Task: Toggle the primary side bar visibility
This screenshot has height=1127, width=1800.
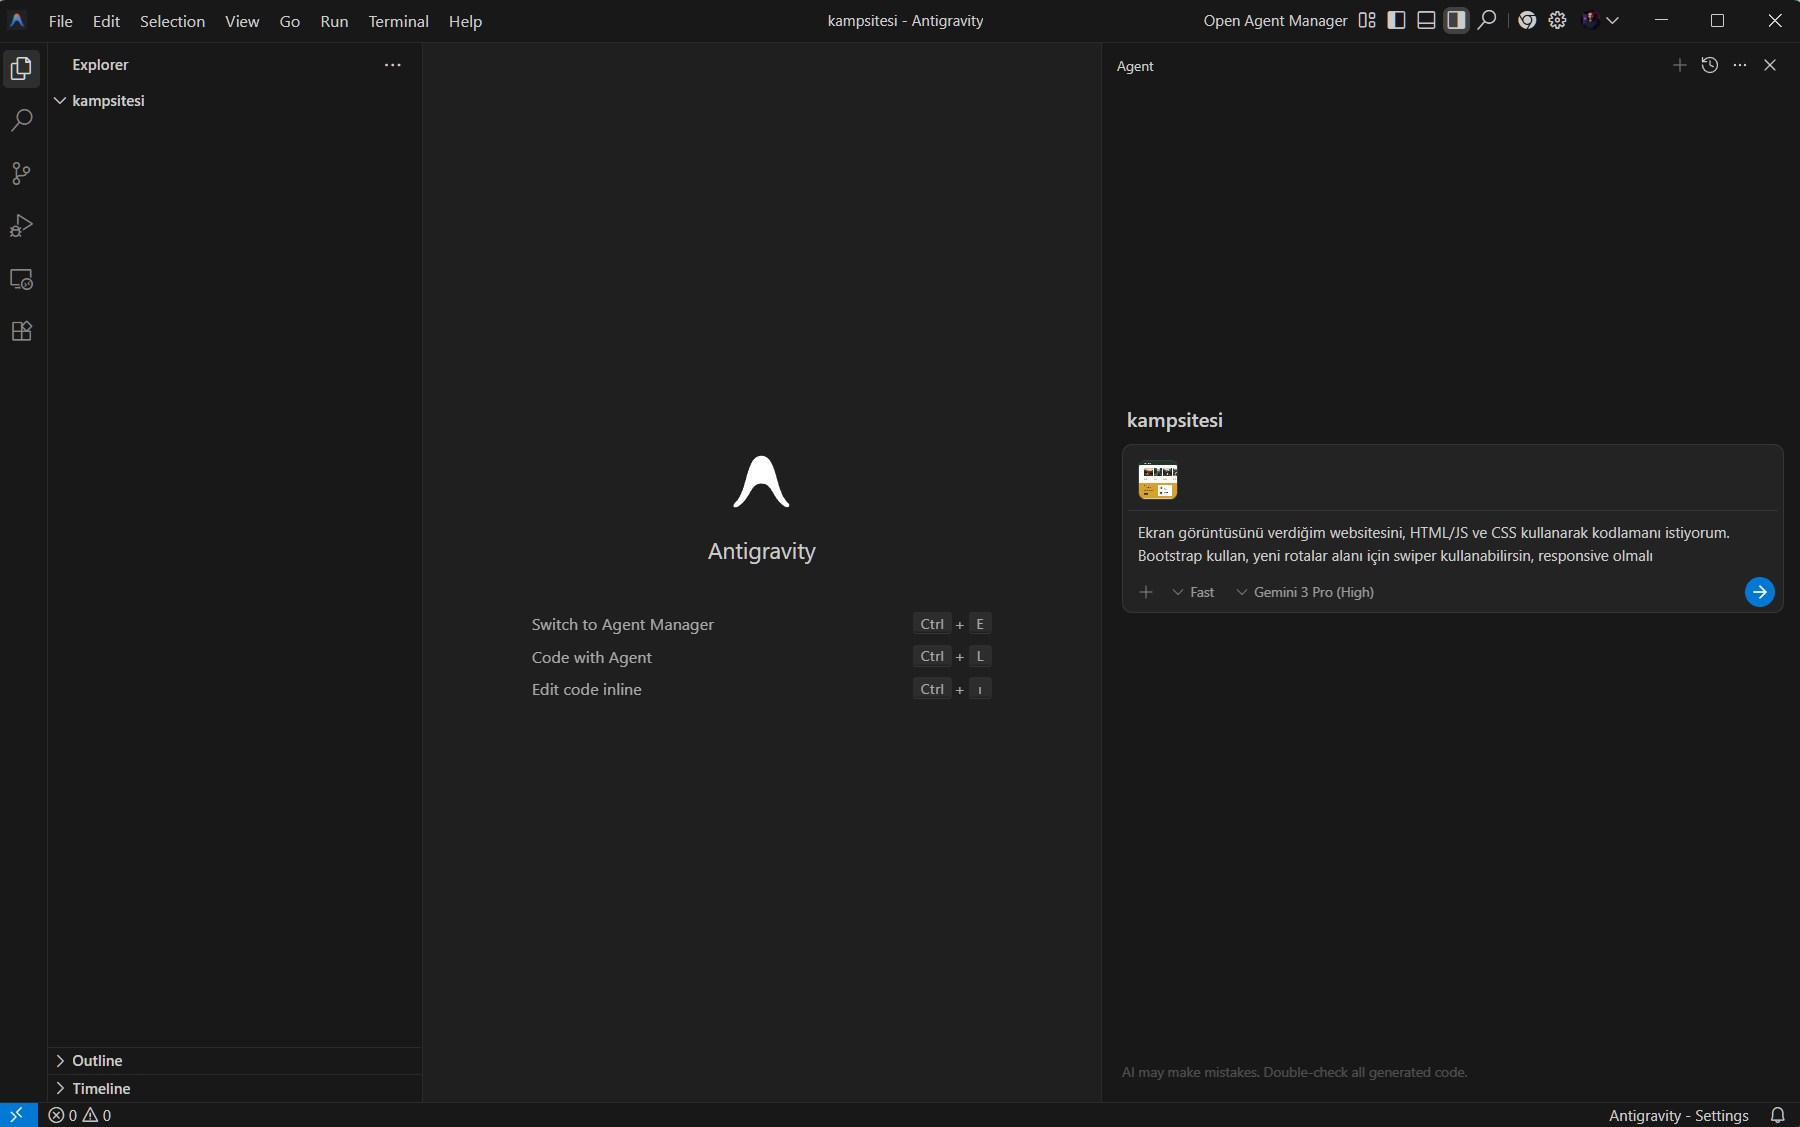Action: pos(1397,20)
